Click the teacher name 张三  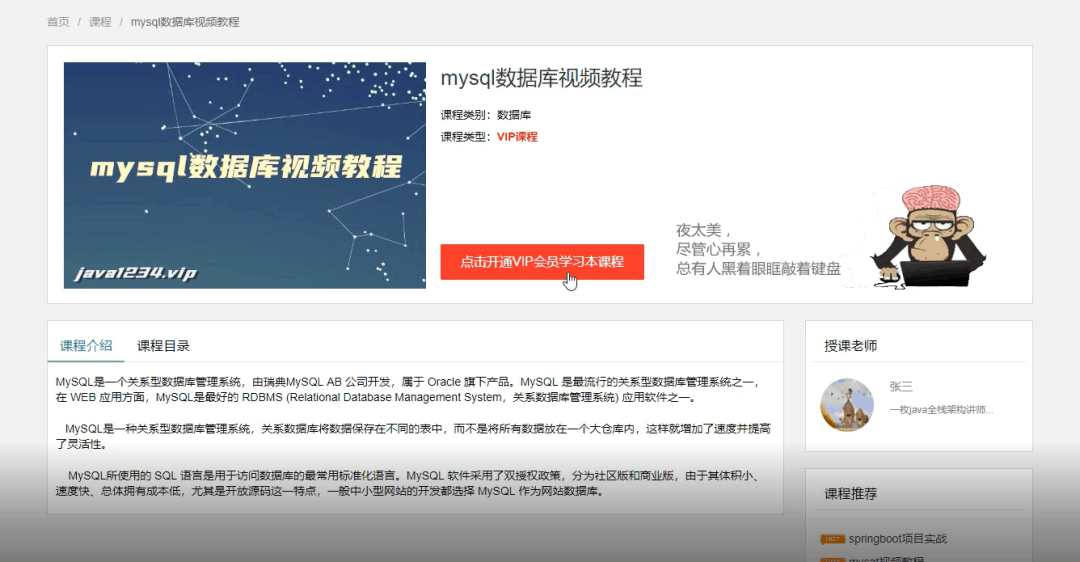click(x=901, y=386)
